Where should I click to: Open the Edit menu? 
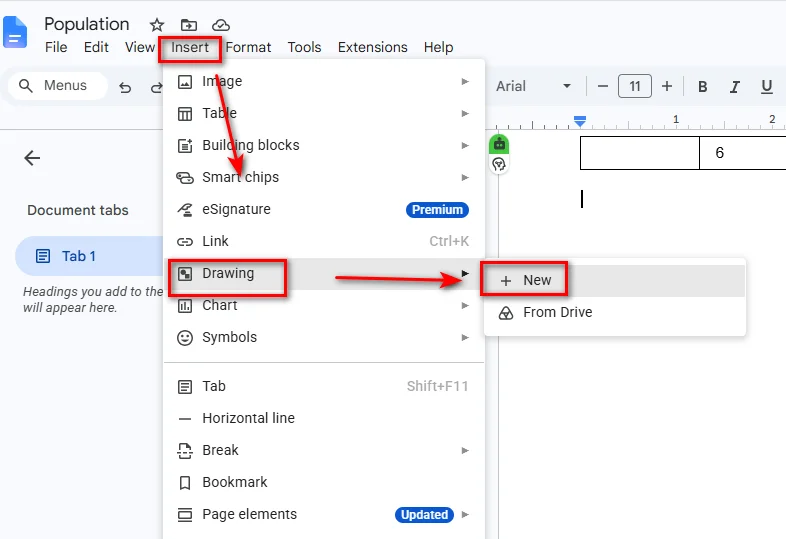pyautogui.click(x=96, y=47)
